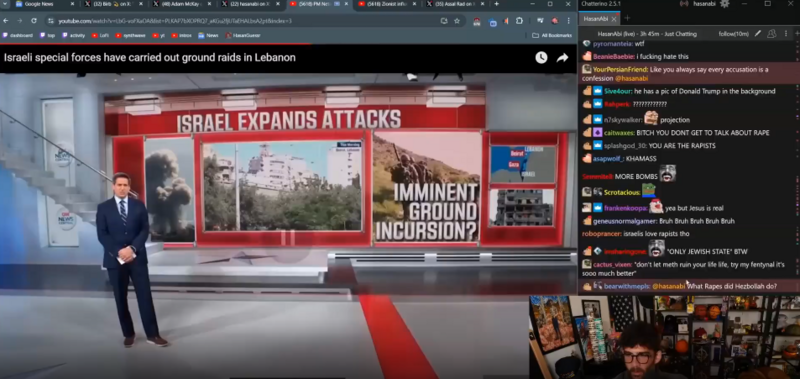The image size is (800, 379).
Task: Open the News bookmark
Action: [x=208, y=35]
